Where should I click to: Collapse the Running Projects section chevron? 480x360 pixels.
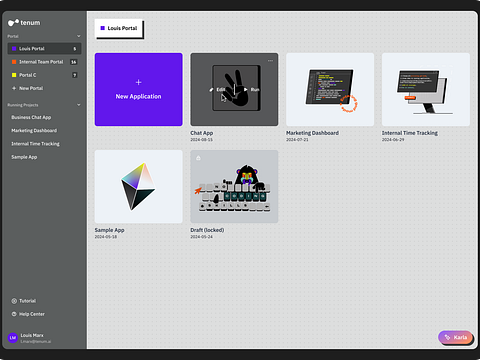coord(79,105)
